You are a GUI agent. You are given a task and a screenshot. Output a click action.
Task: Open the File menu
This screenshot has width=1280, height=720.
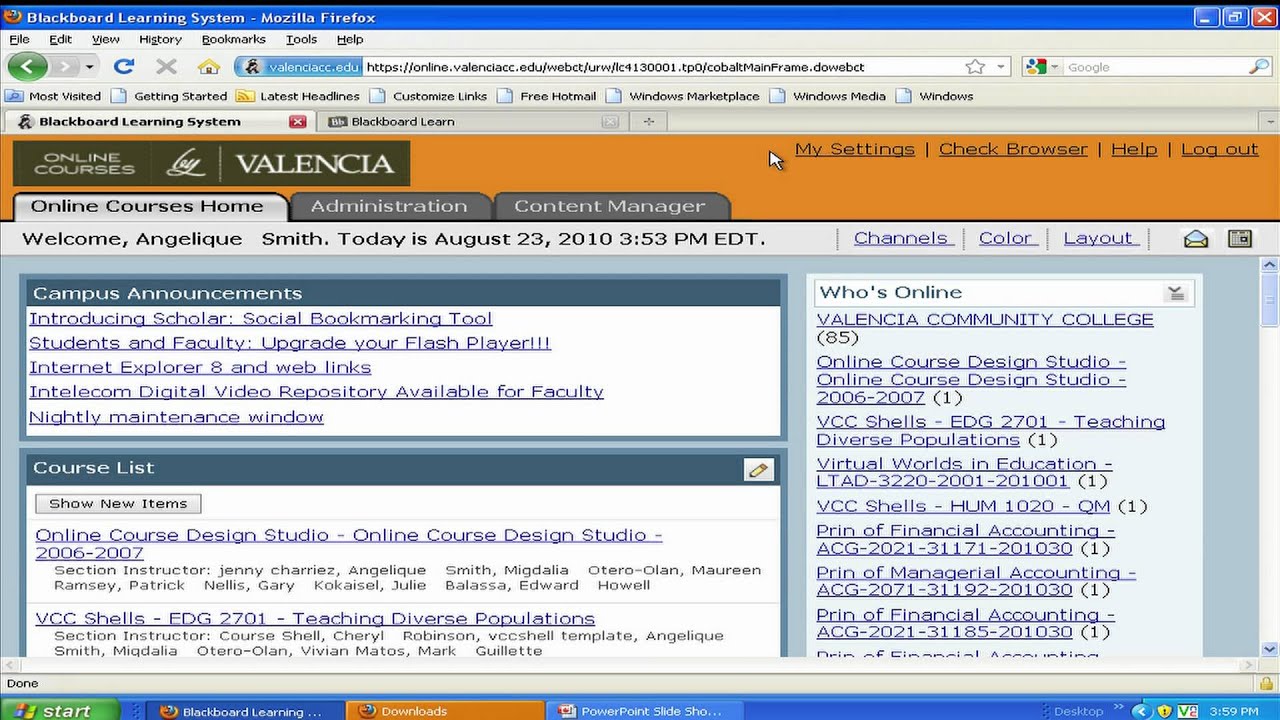pos(19,39)
